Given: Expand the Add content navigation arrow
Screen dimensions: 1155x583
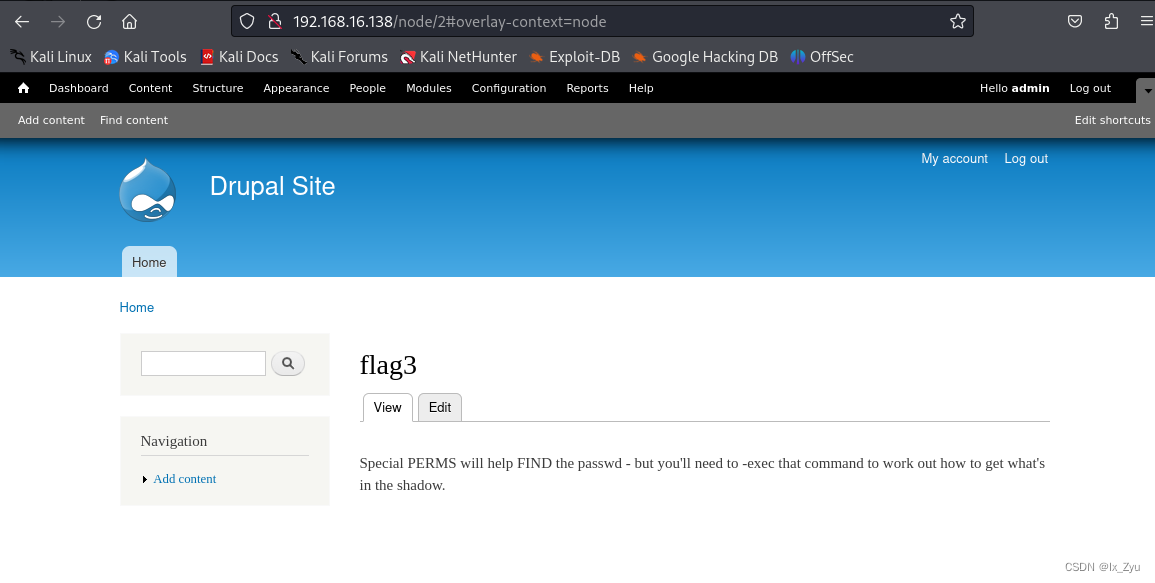Looking at the screenshot, I should (145, 480).
